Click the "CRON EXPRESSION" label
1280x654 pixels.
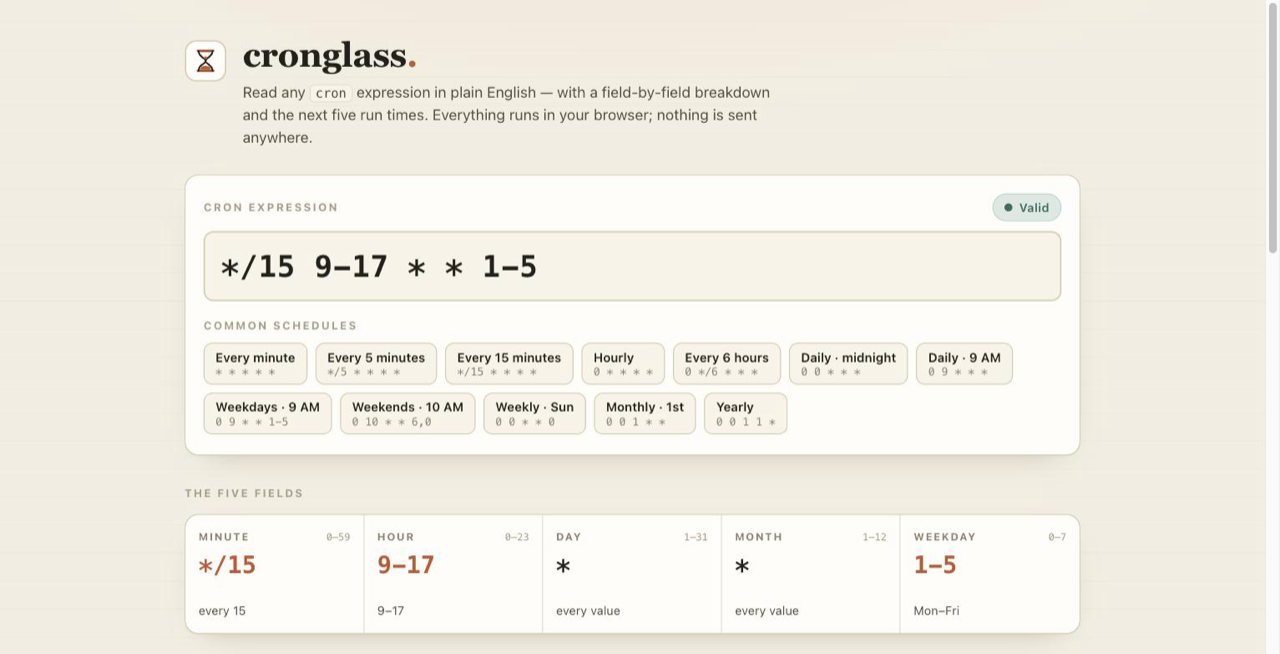tap(271, 208)
